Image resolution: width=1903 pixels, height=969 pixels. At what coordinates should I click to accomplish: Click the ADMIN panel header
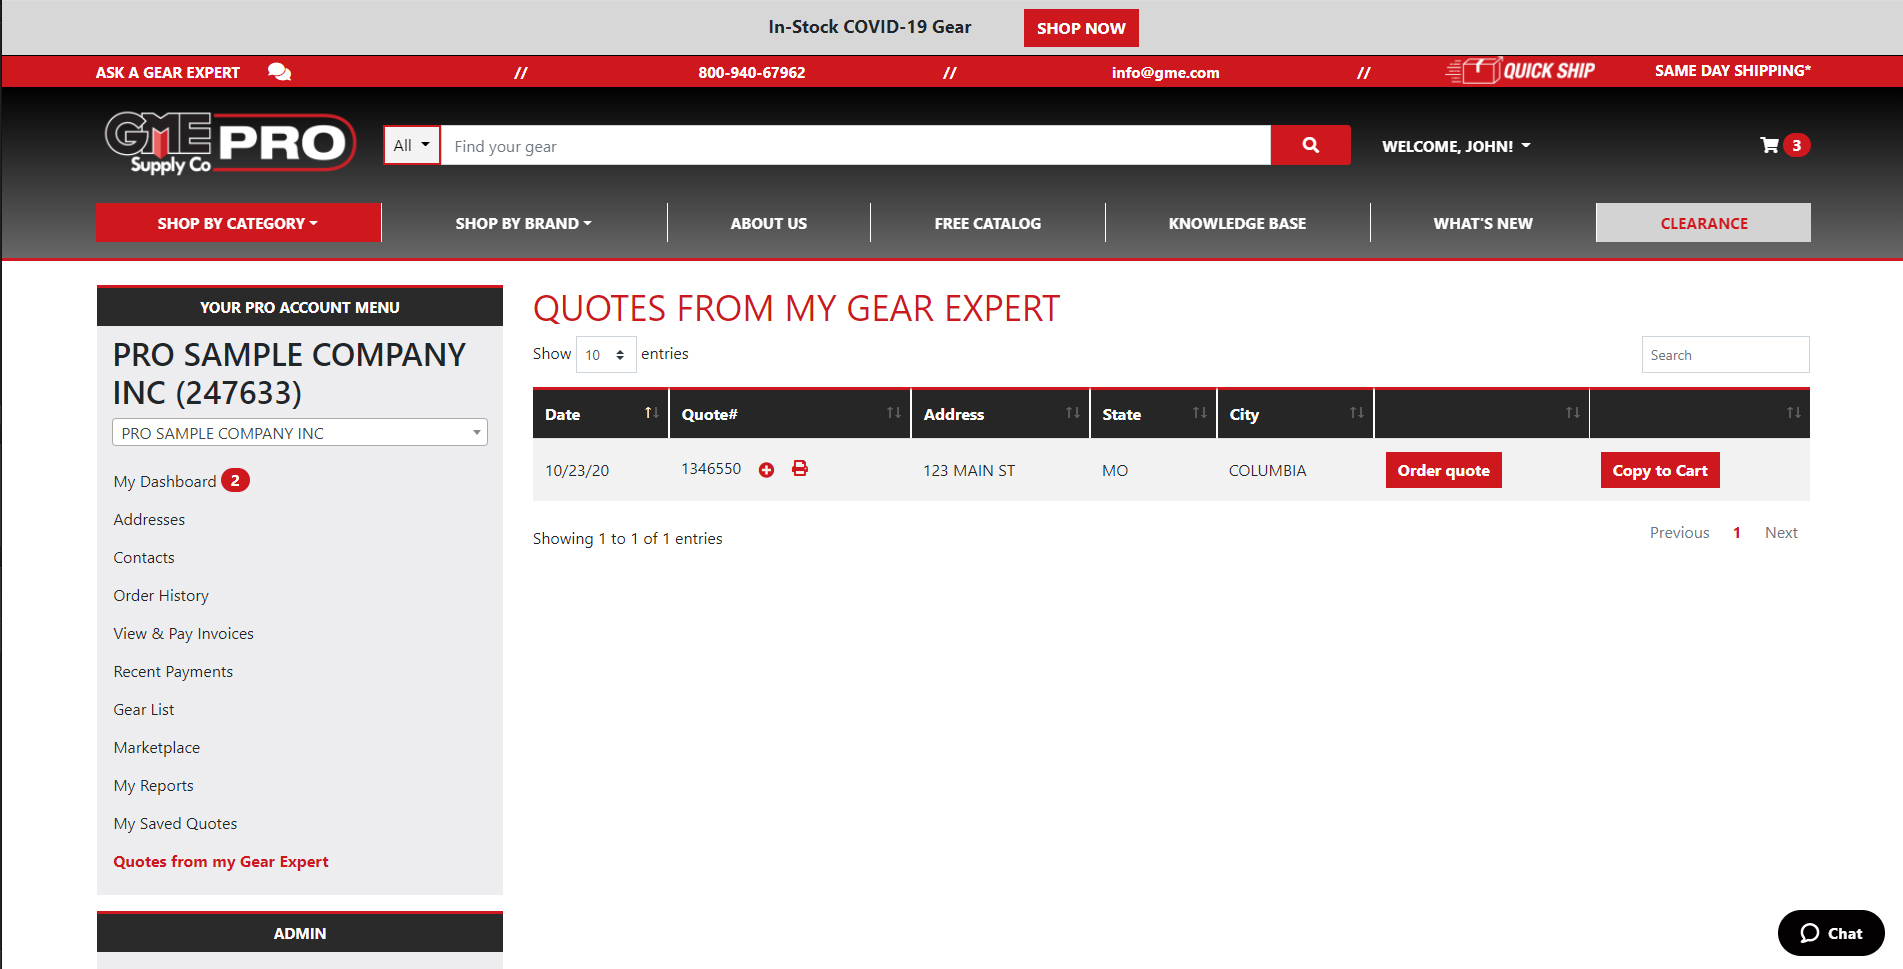[300, 933]
